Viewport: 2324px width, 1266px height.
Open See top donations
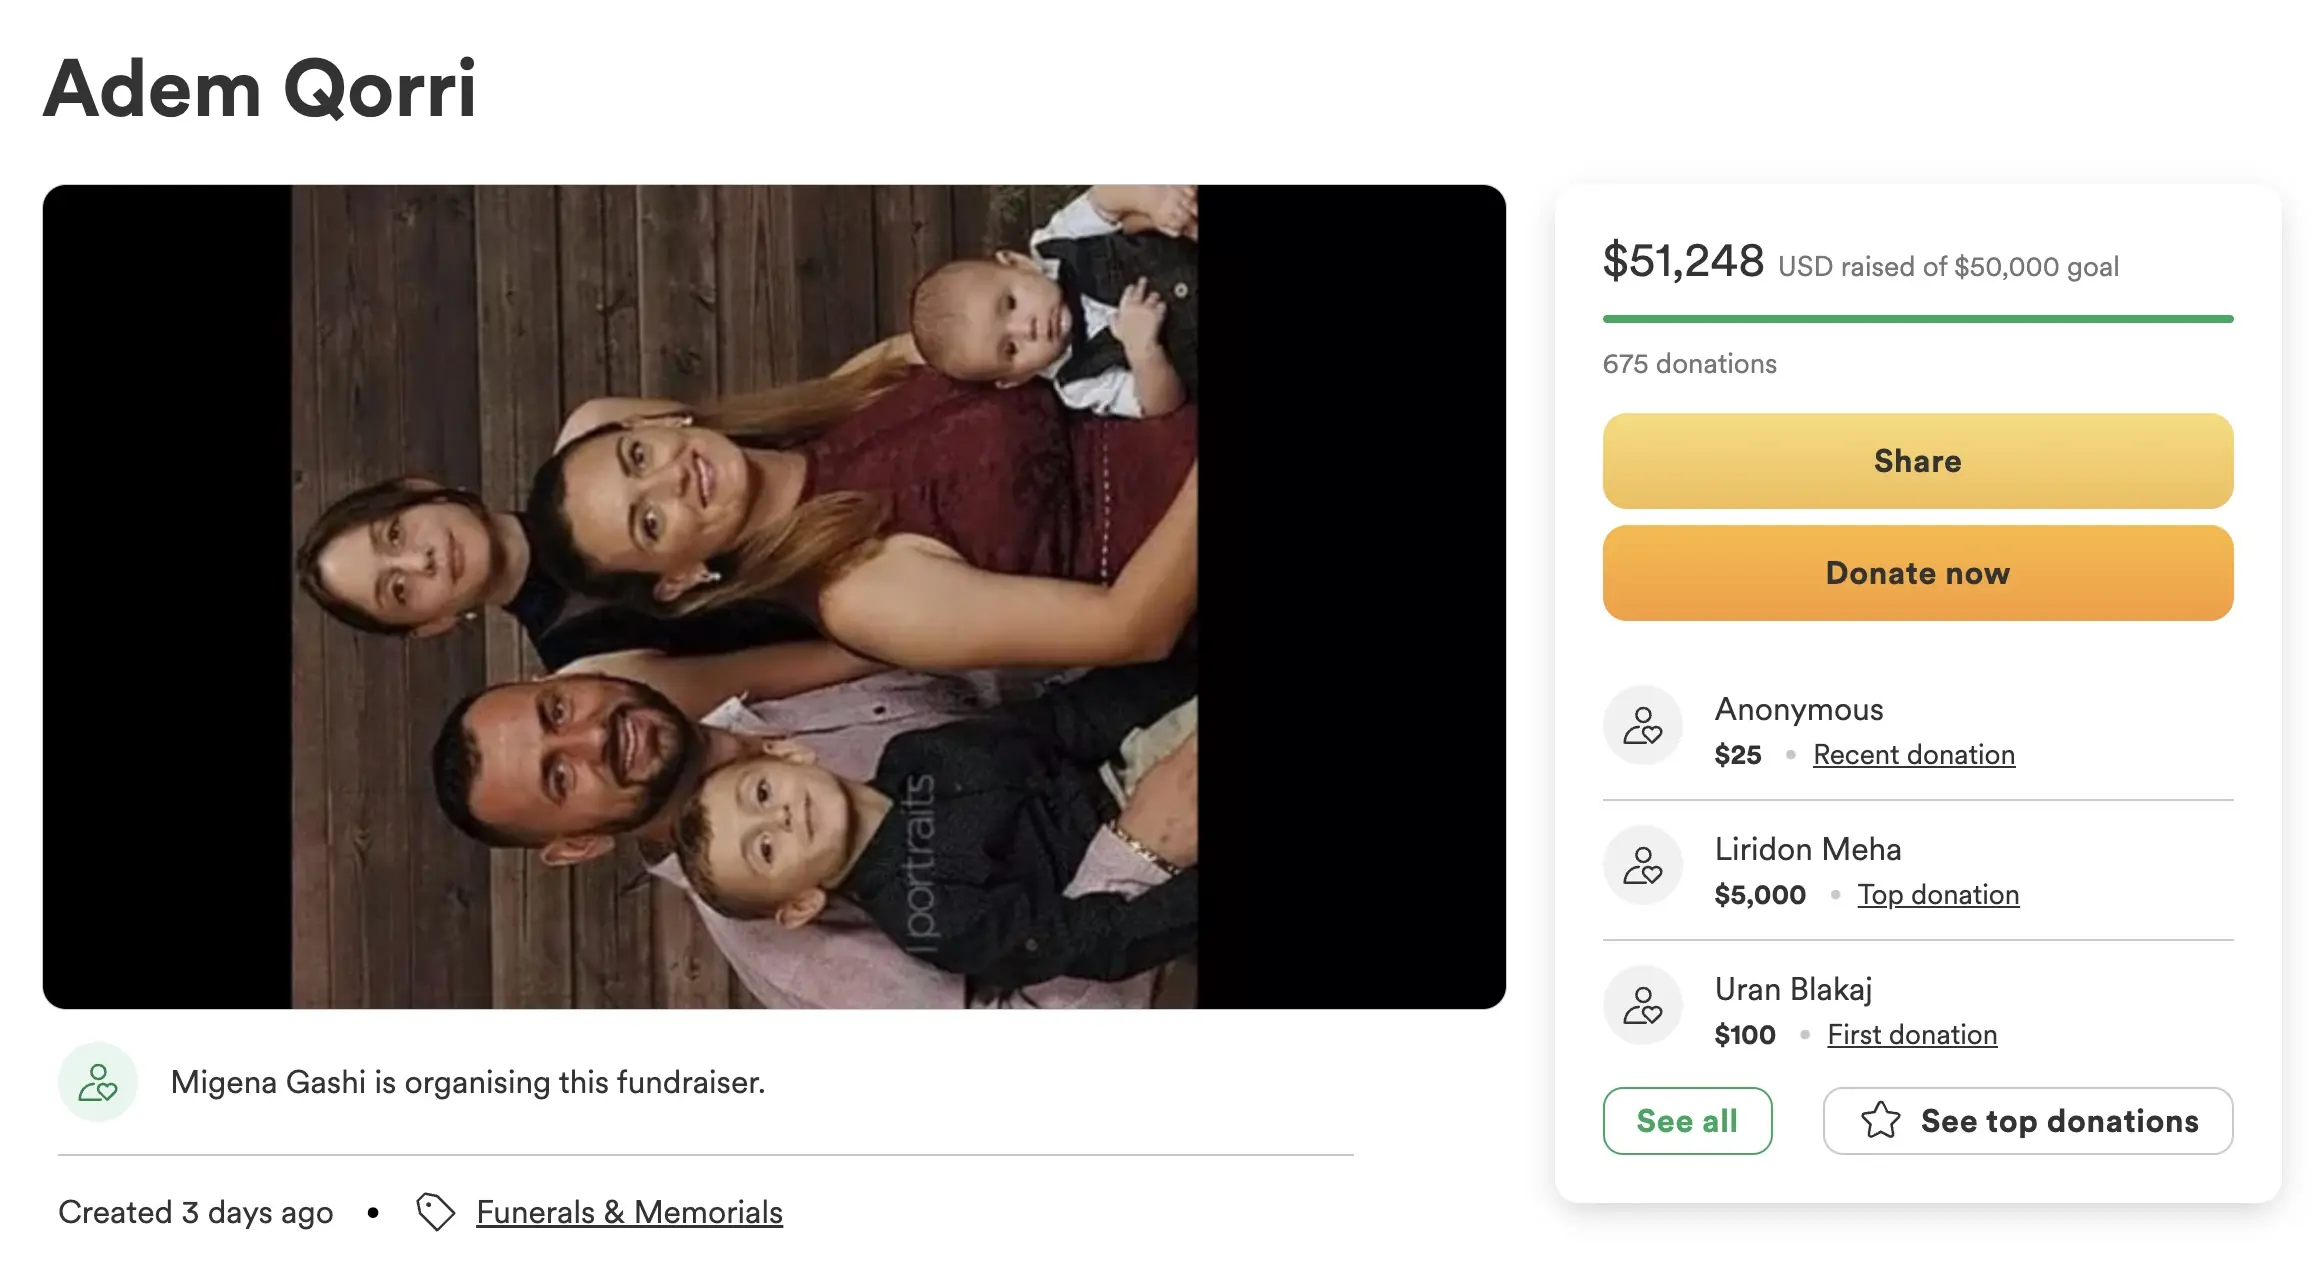[2028, 1120]
